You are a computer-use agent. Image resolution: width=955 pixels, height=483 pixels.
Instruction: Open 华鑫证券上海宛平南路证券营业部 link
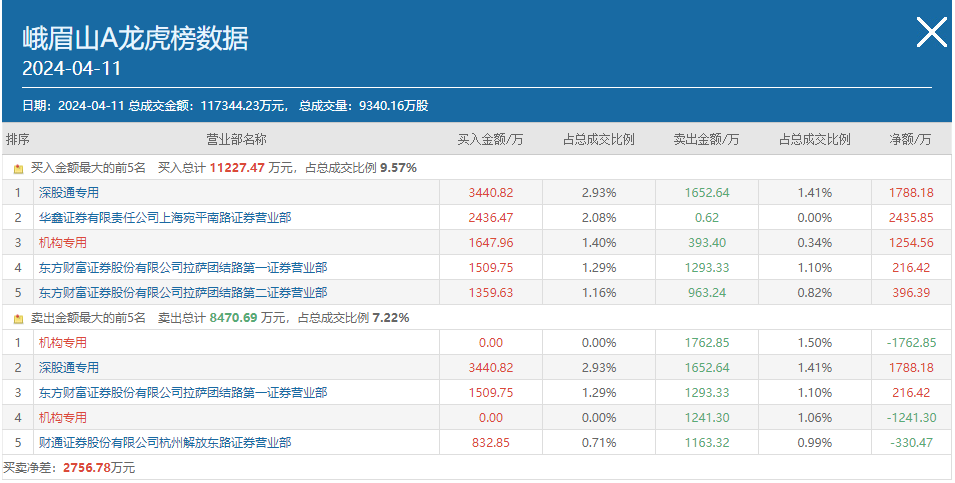[x=165, y=218]
